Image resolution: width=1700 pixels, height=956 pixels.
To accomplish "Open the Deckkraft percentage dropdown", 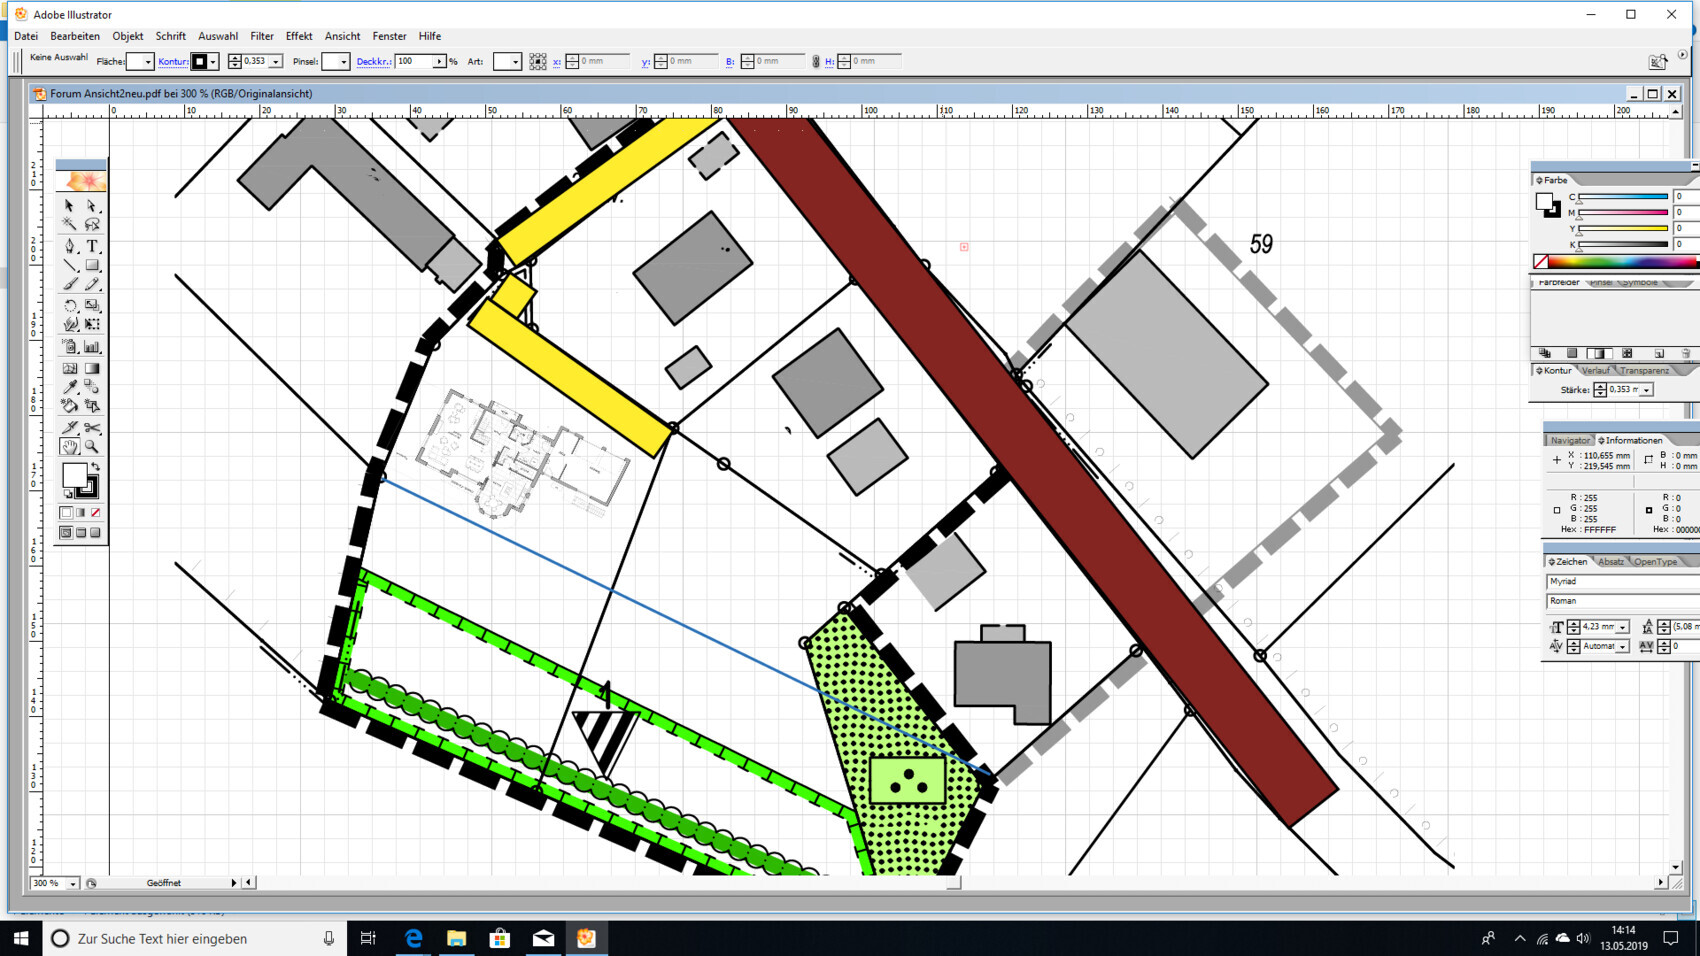I will (x=440, y=61).
